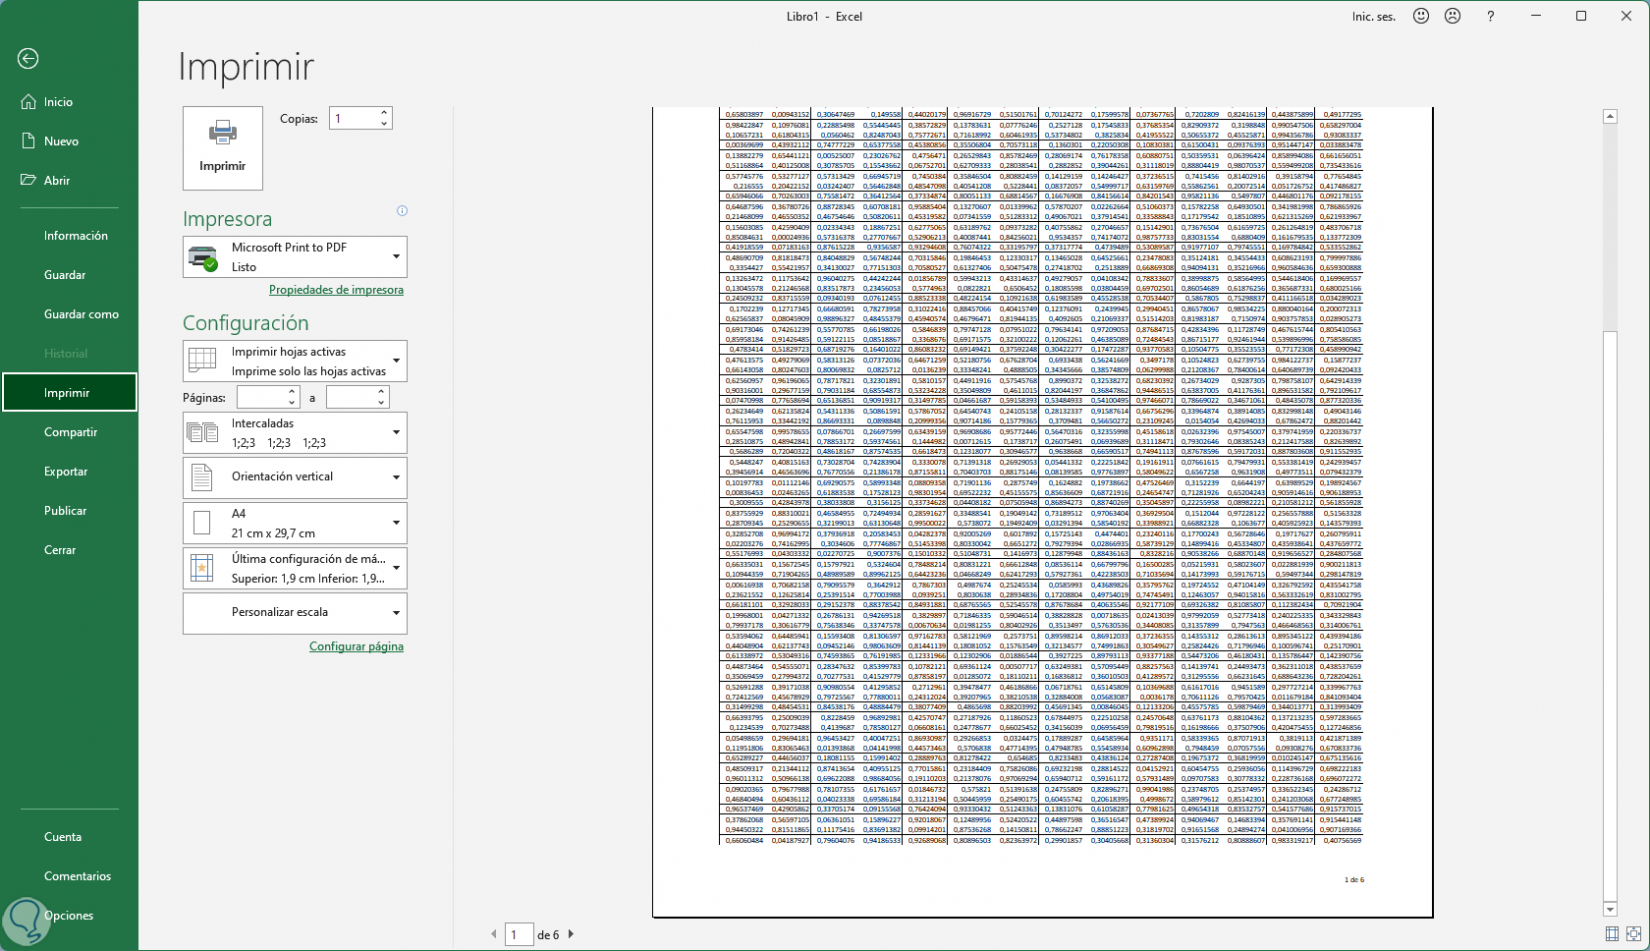This screenshot has height=951, width=1650.
Task: Click zoom to page icon
Action: tap(1633, 934)
